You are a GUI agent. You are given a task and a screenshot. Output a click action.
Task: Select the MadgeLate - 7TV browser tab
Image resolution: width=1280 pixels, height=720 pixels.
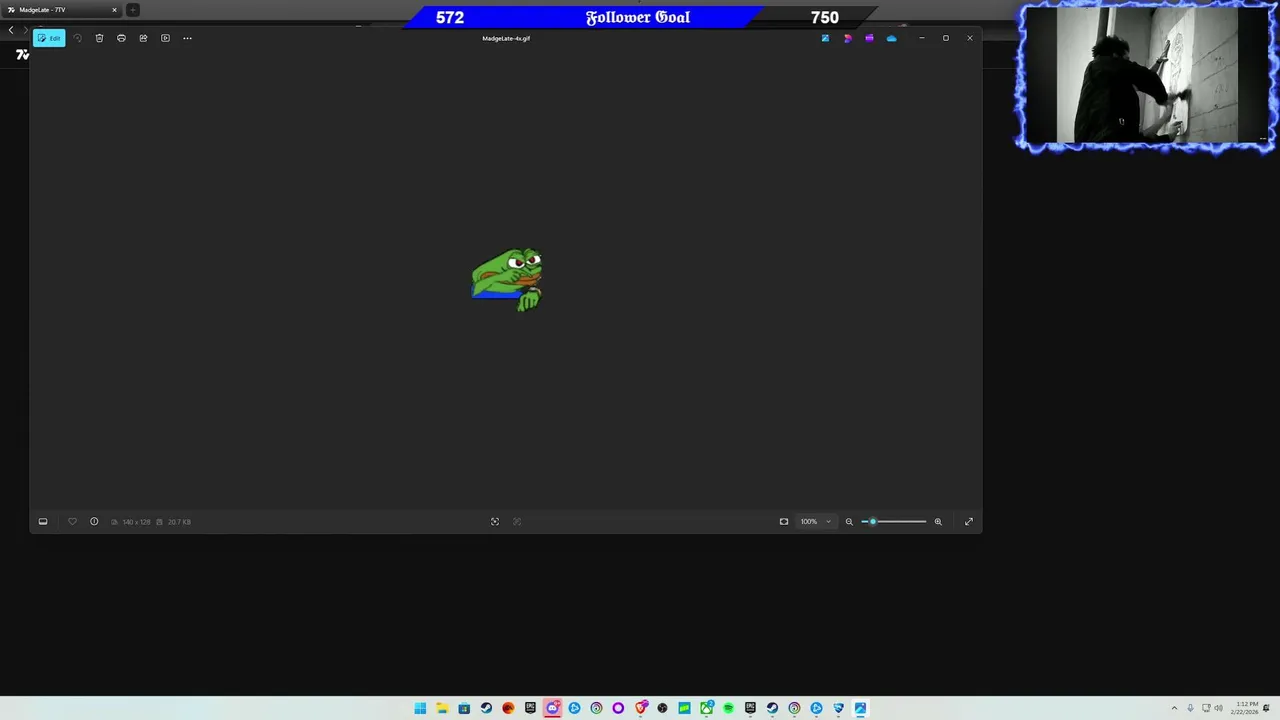tap(60, 10)
